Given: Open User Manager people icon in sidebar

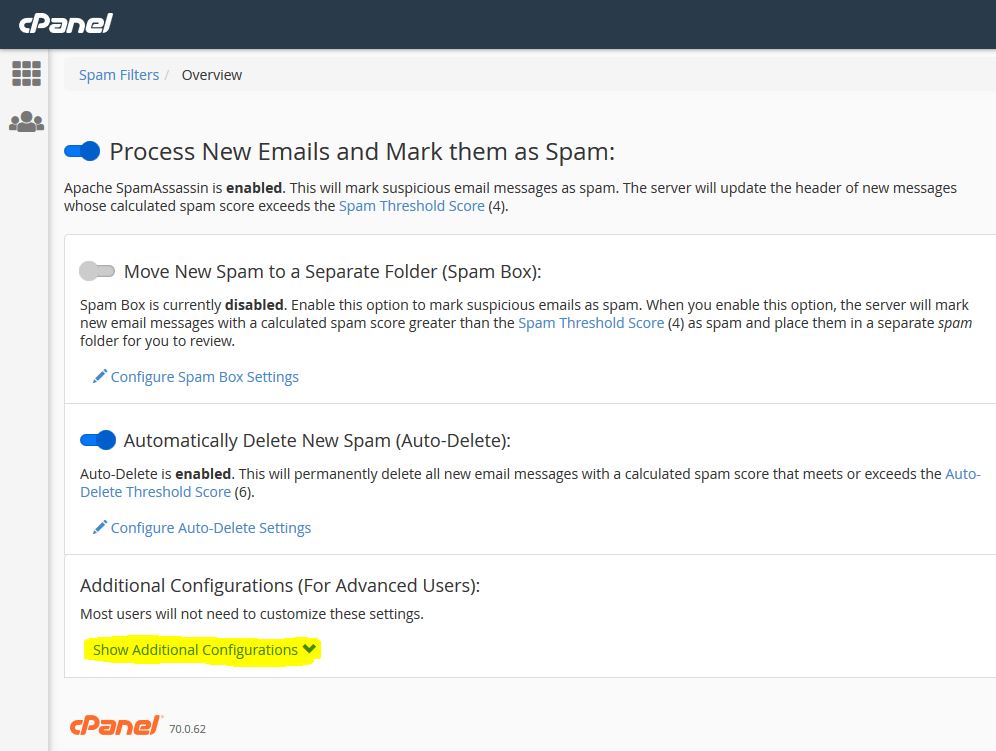Looking at the screenshot, I should 27,121.
